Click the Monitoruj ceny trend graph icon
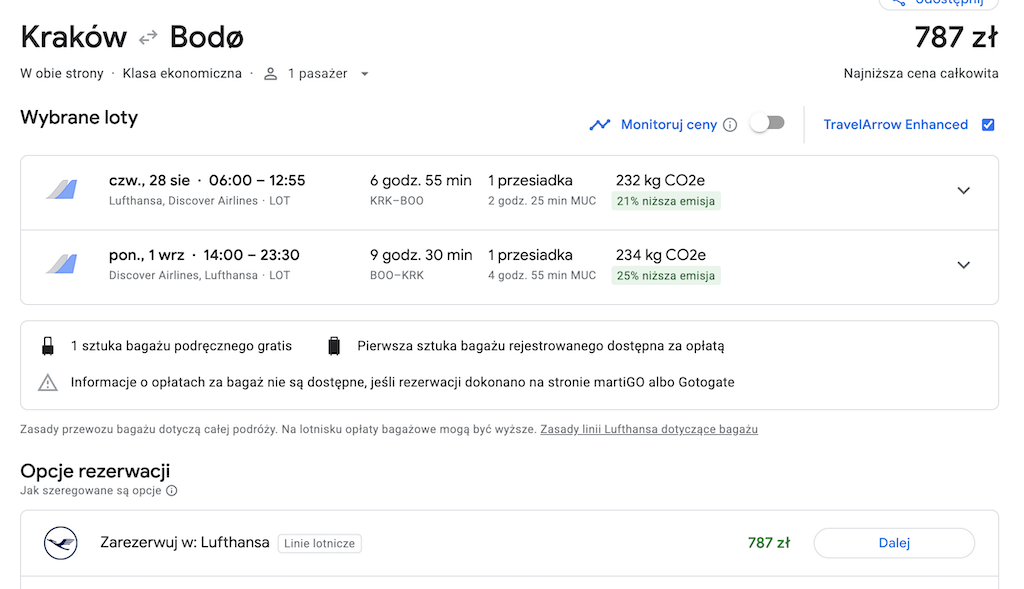Image resolution: width=1024 pixels, height=589 pixels. click(x=600, y=125)
